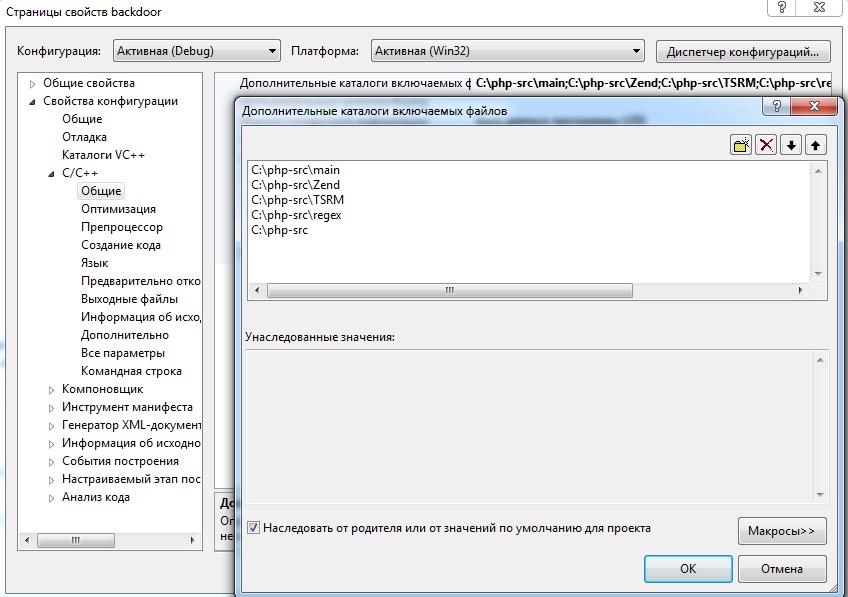Image resolution: width=848 pixels, height=597 pixels.
Task: Toggle the Наследовать от родителя checkbox
Action: coord(253,527)
